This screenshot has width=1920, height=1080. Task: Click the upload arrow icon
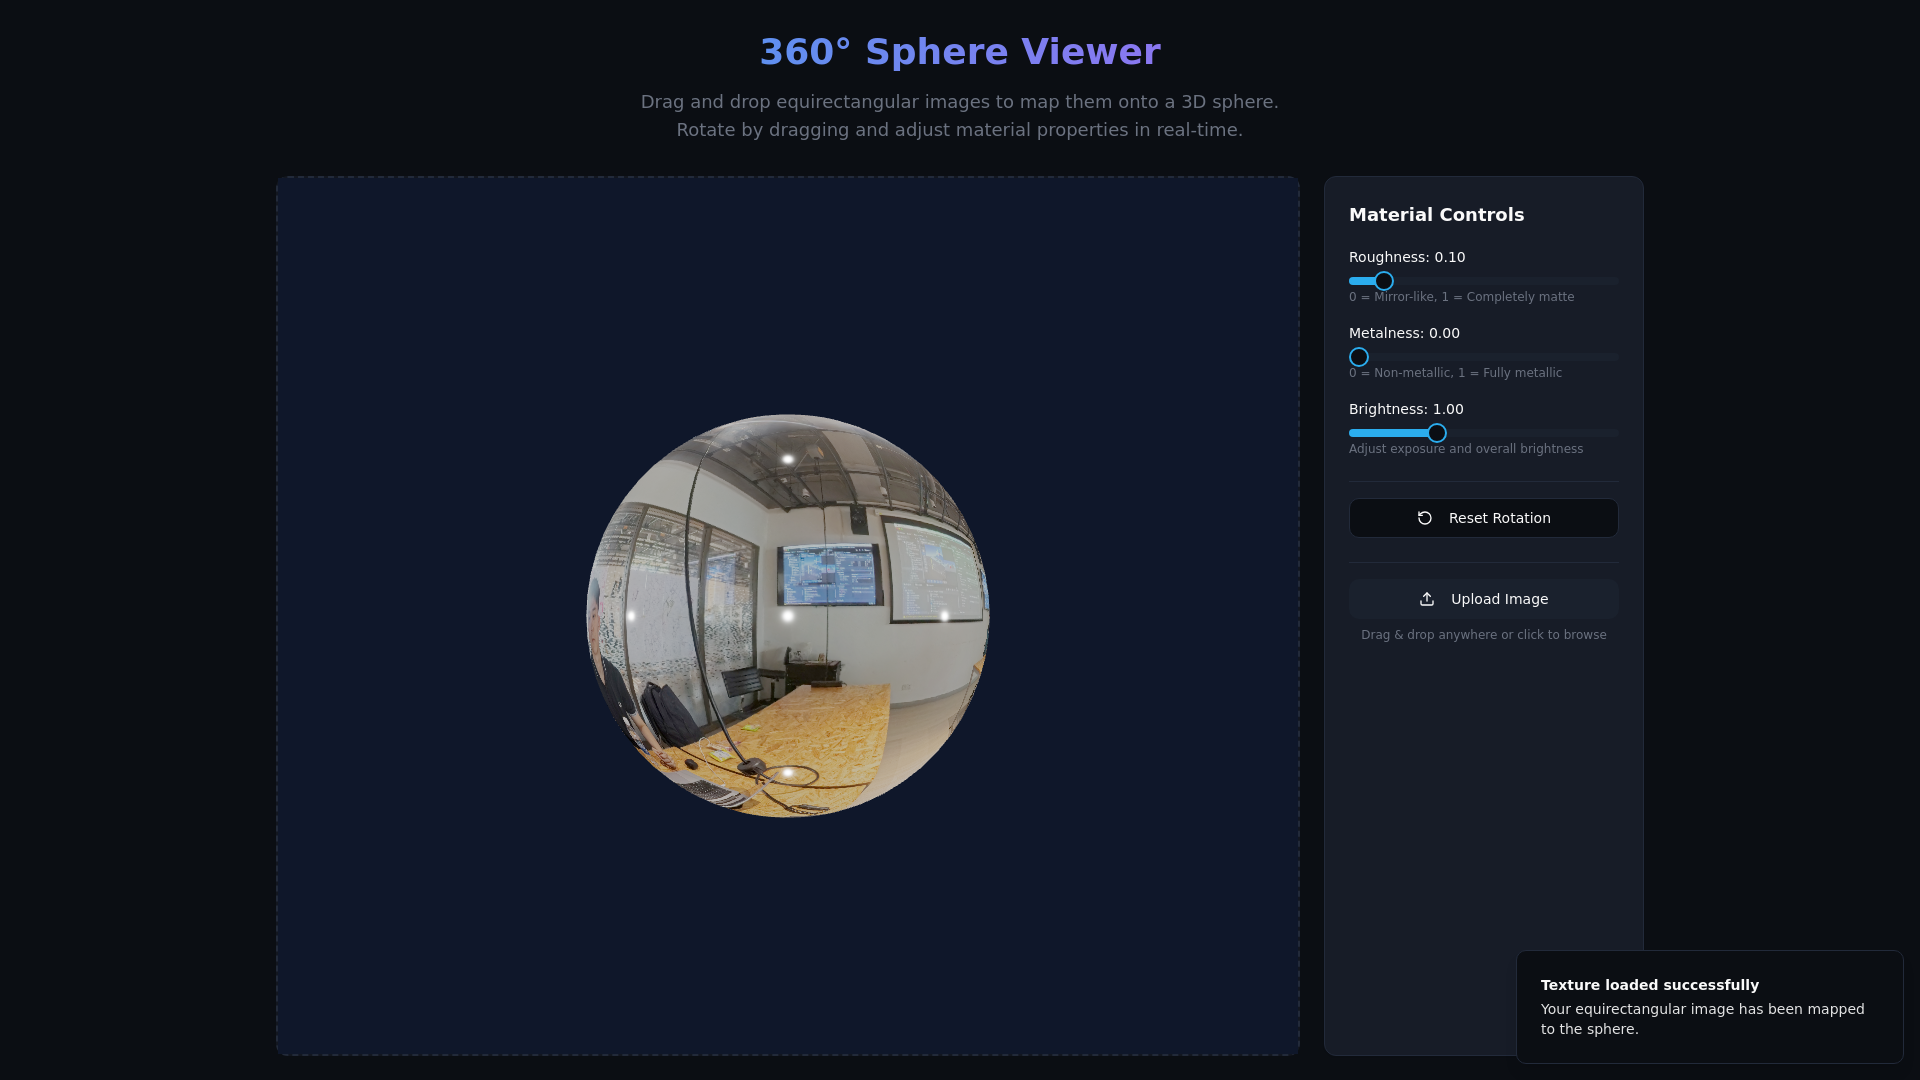click(1426, 598)
